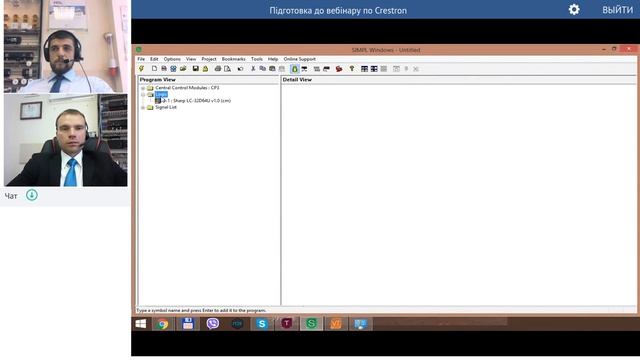Paste using the clipboard toolbar icon

[272, 69]
